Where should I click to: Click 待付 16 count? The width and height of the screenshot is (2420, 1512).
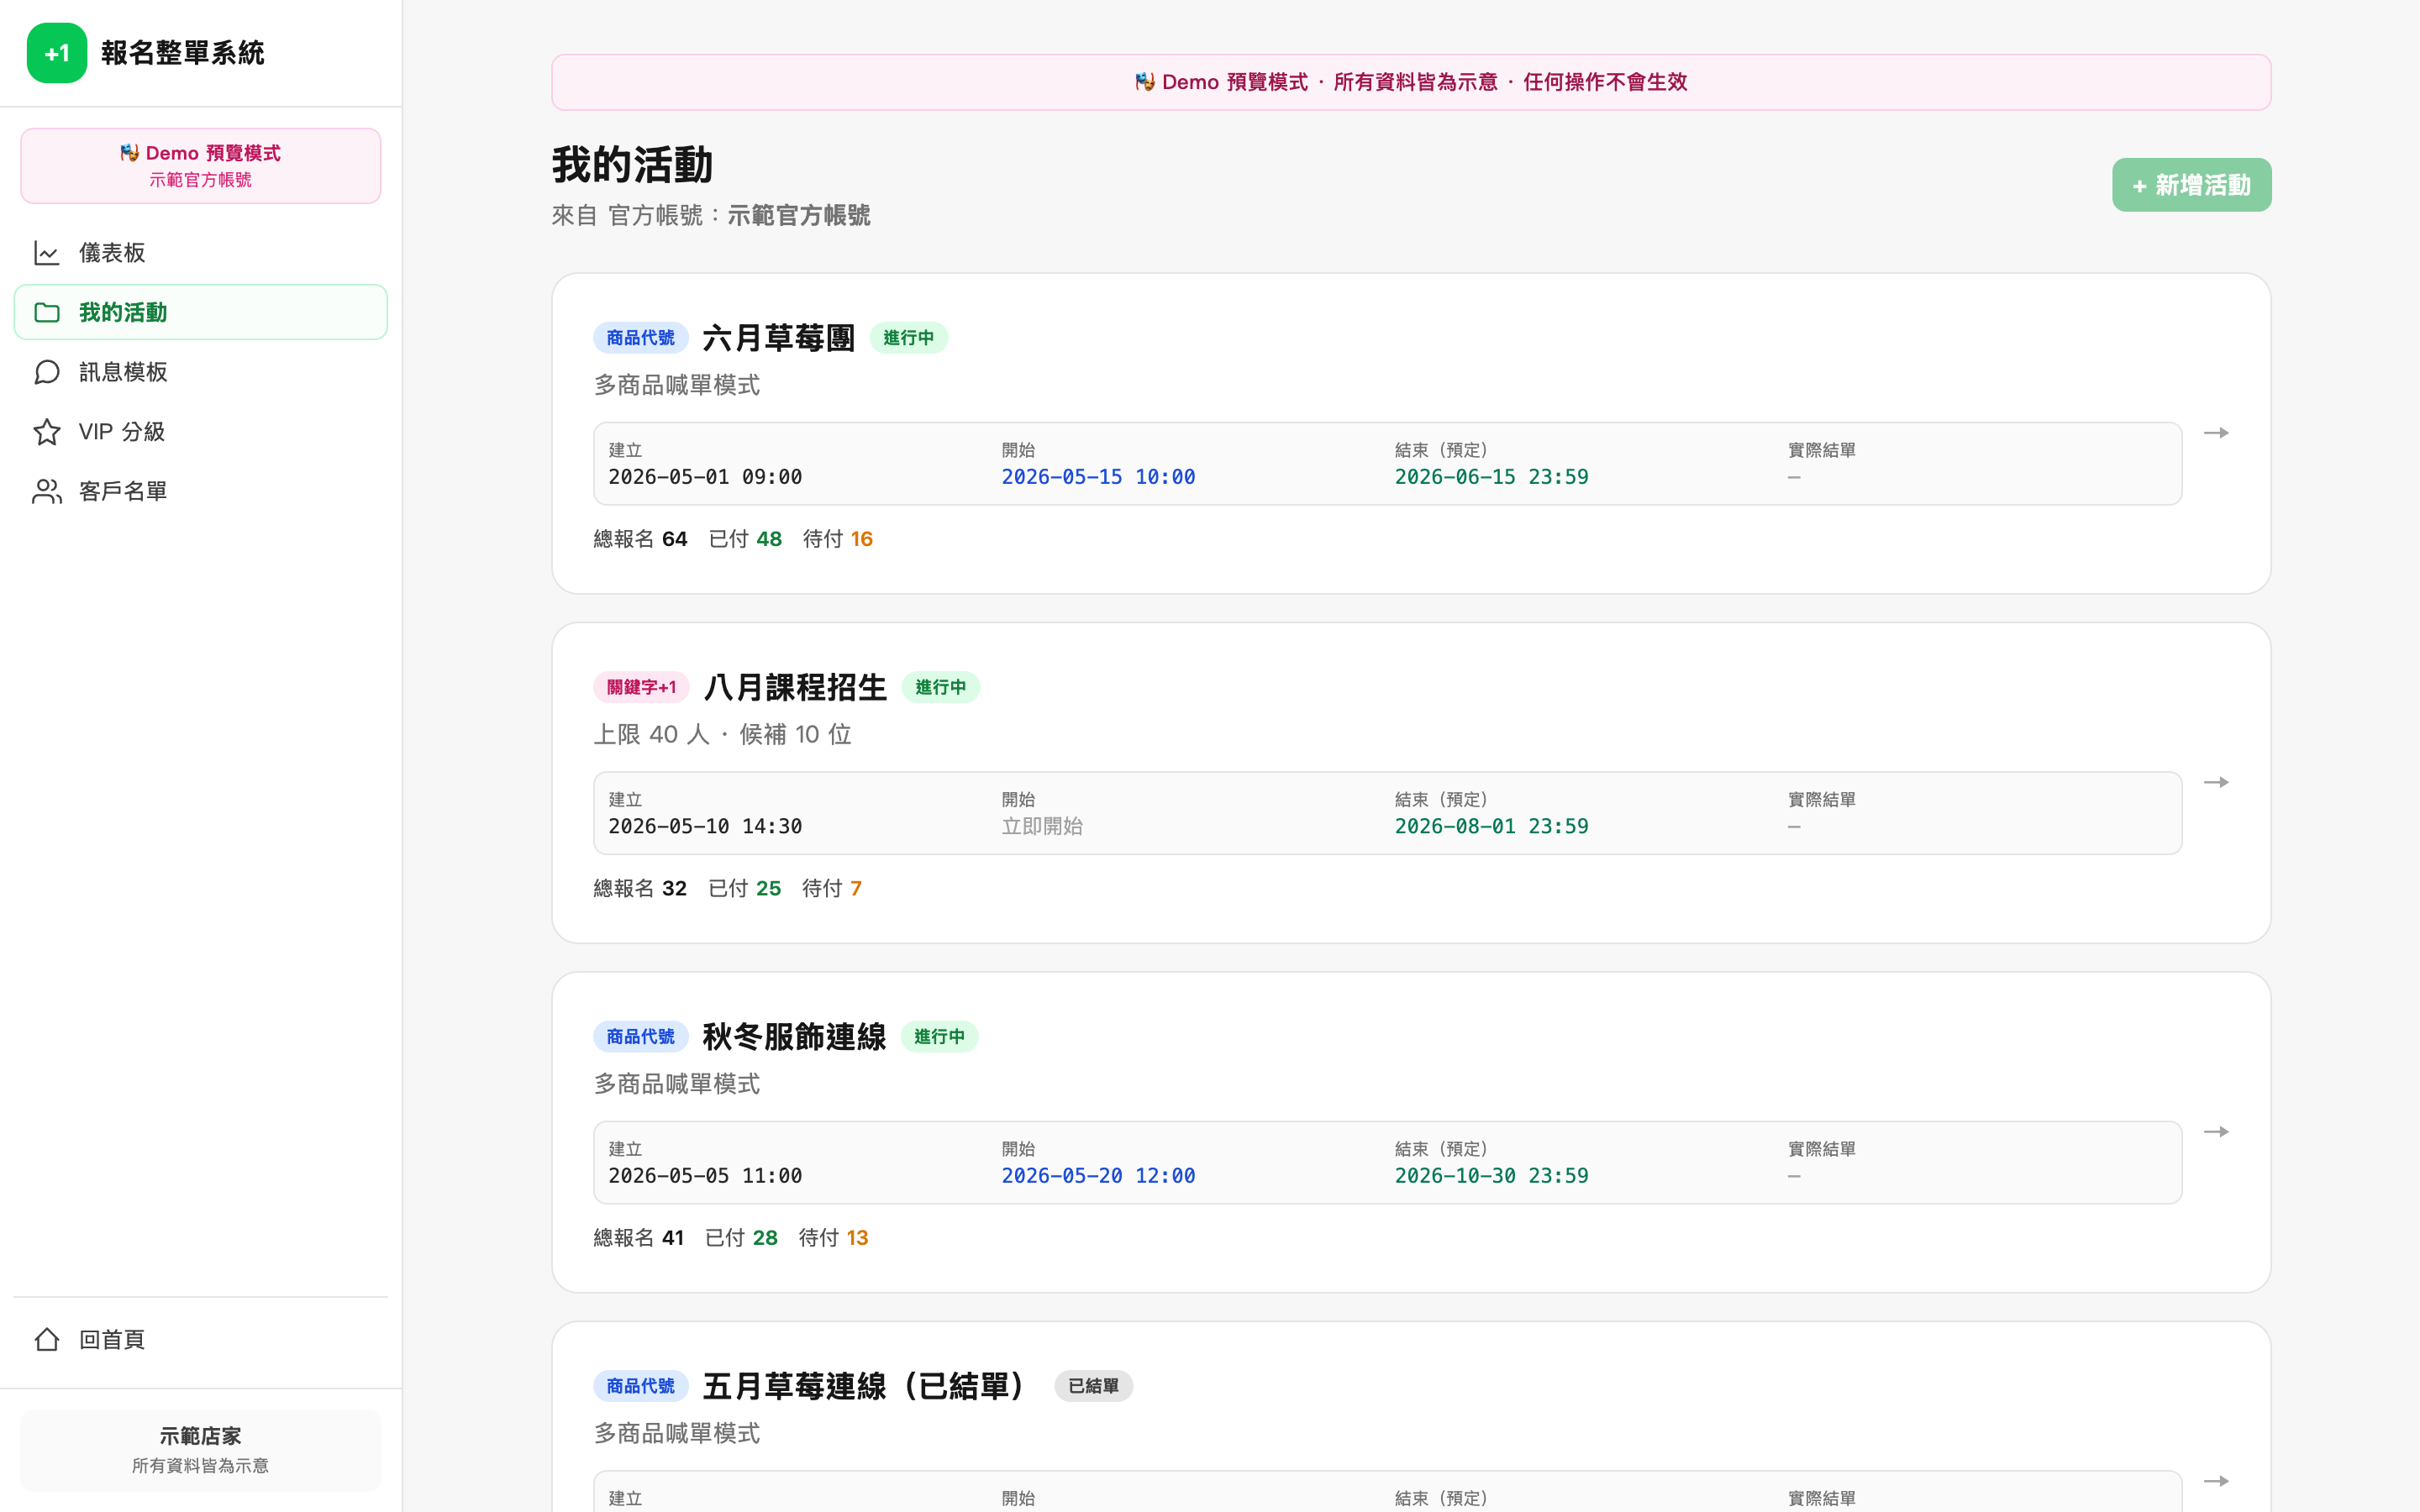(838, 539)
